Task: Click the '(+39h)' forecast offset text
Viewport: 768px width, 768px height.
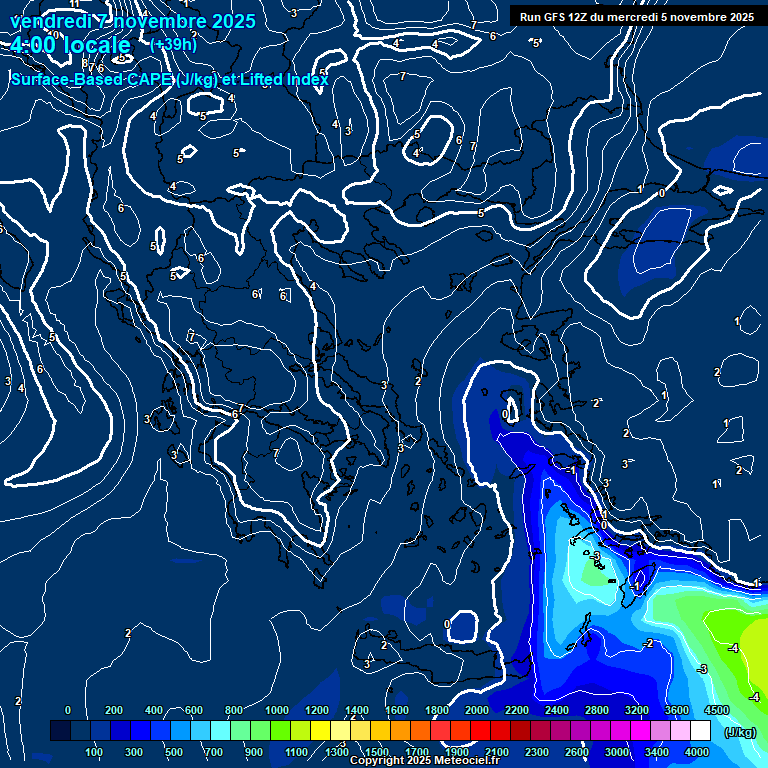Action: [x=173, y=45]
